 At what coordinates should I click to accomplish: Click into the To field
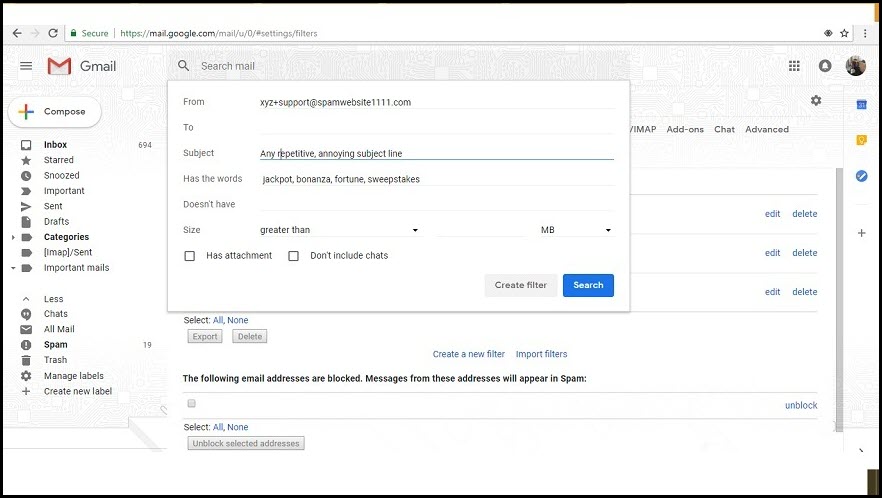[x=436, y=128]
